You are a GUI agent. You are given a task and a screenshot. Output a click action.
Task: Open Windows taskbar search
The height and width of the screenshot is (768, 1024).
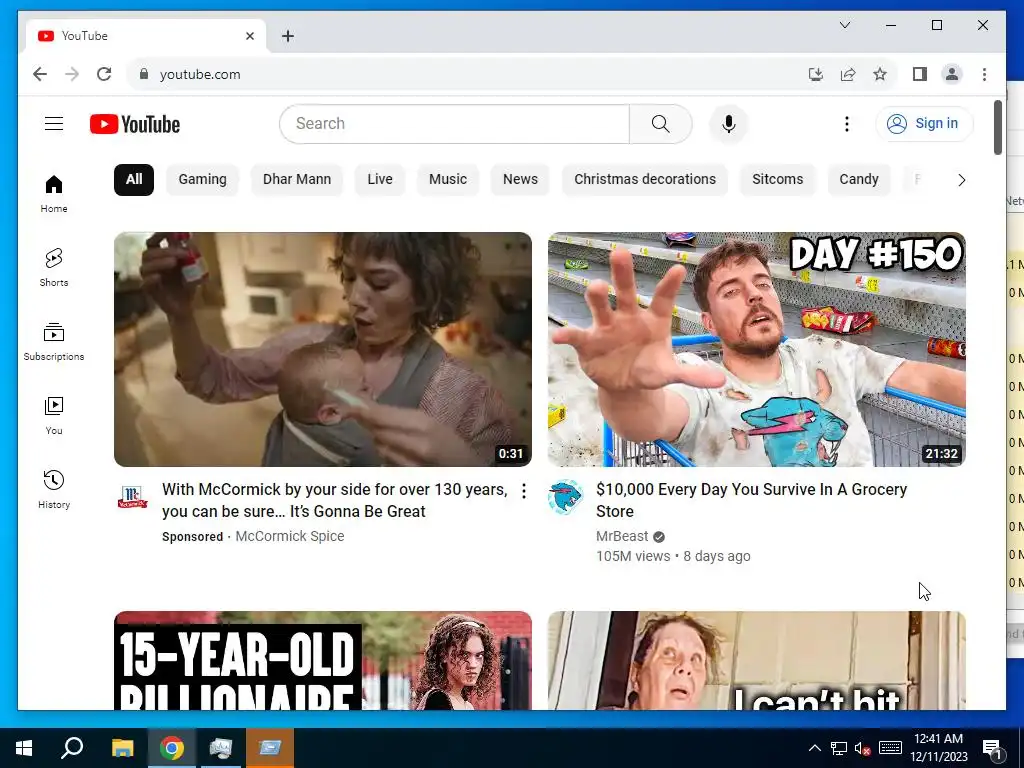pos(72,748)
